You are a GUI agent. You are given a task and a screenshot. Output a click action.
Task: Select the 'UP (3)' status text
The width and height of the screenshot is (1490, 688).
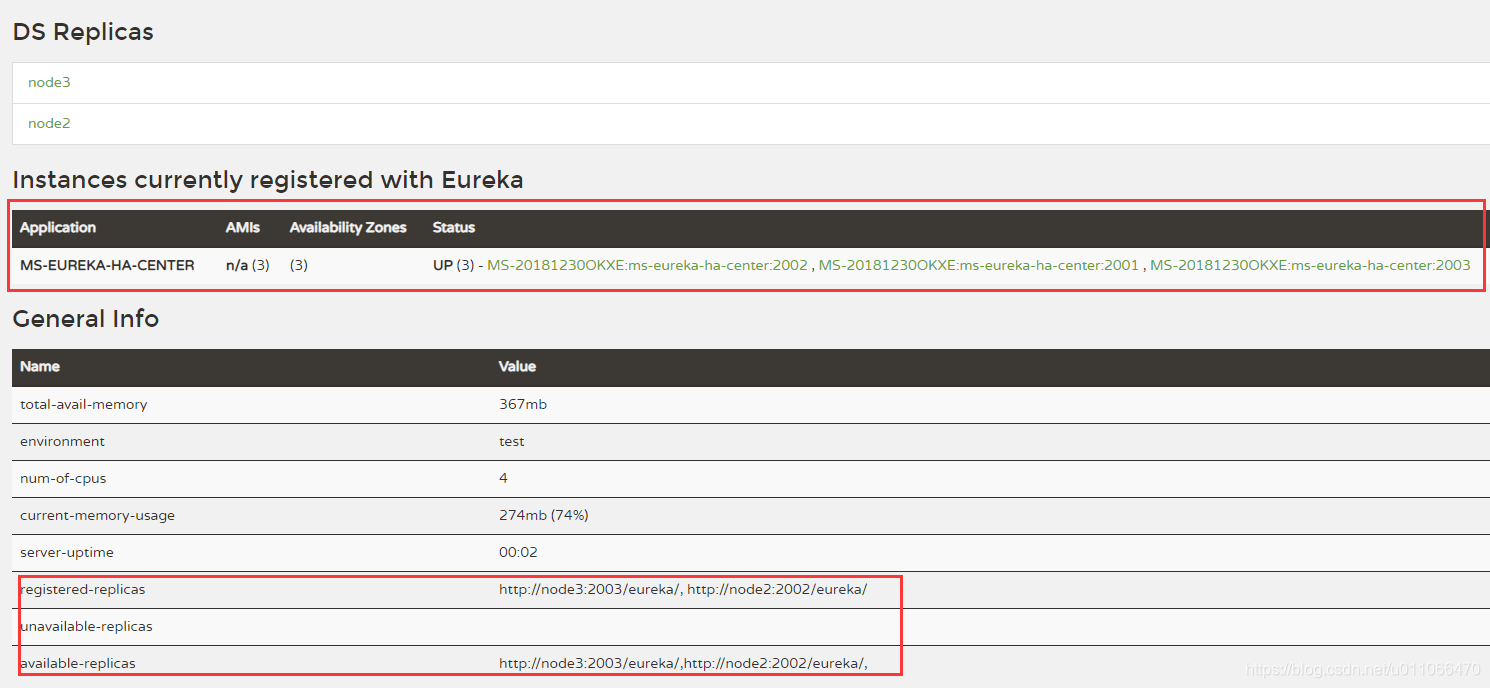454,265
